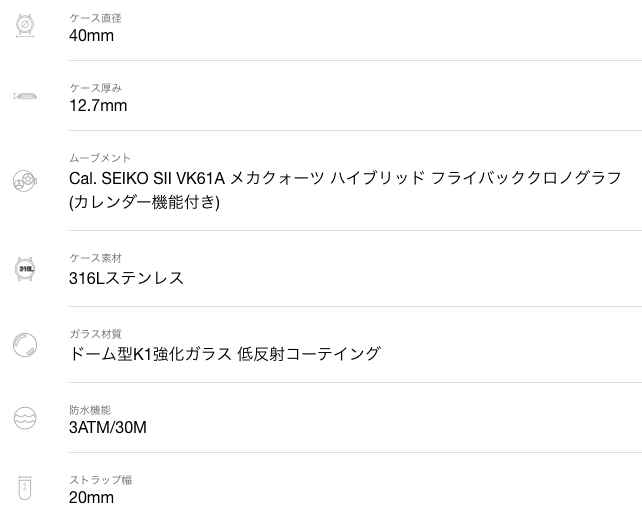Select the ケース厚み label

pyautogui.click(x=95, y=88)
